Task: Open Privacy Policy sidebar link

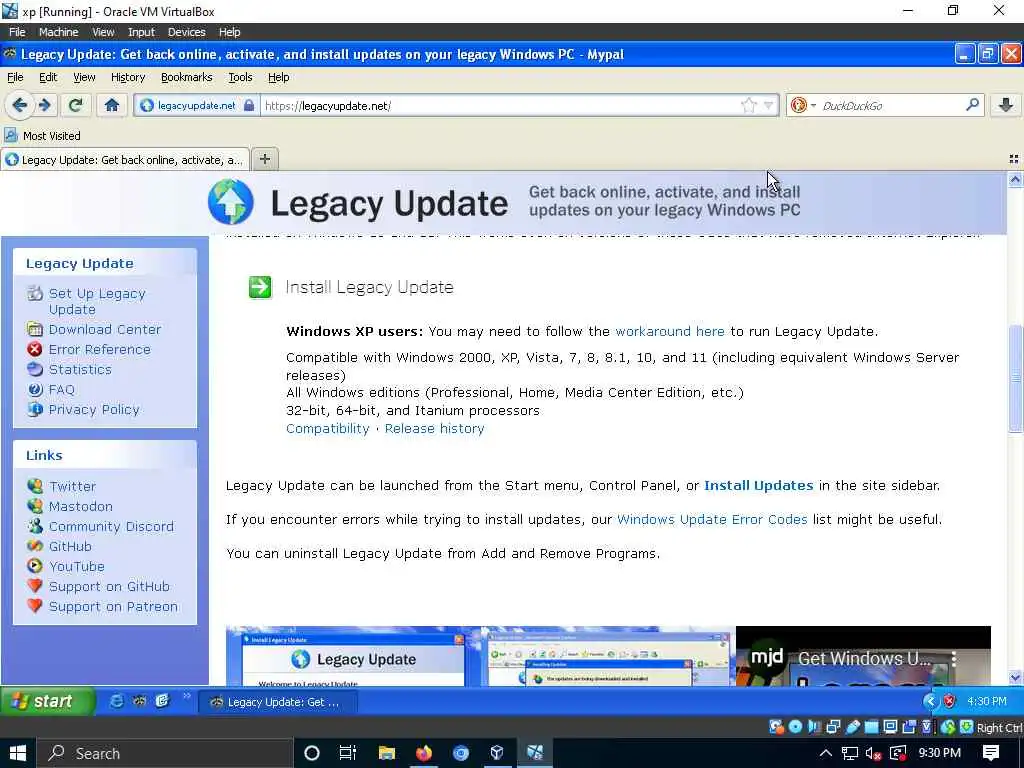Action: point(94,409)
